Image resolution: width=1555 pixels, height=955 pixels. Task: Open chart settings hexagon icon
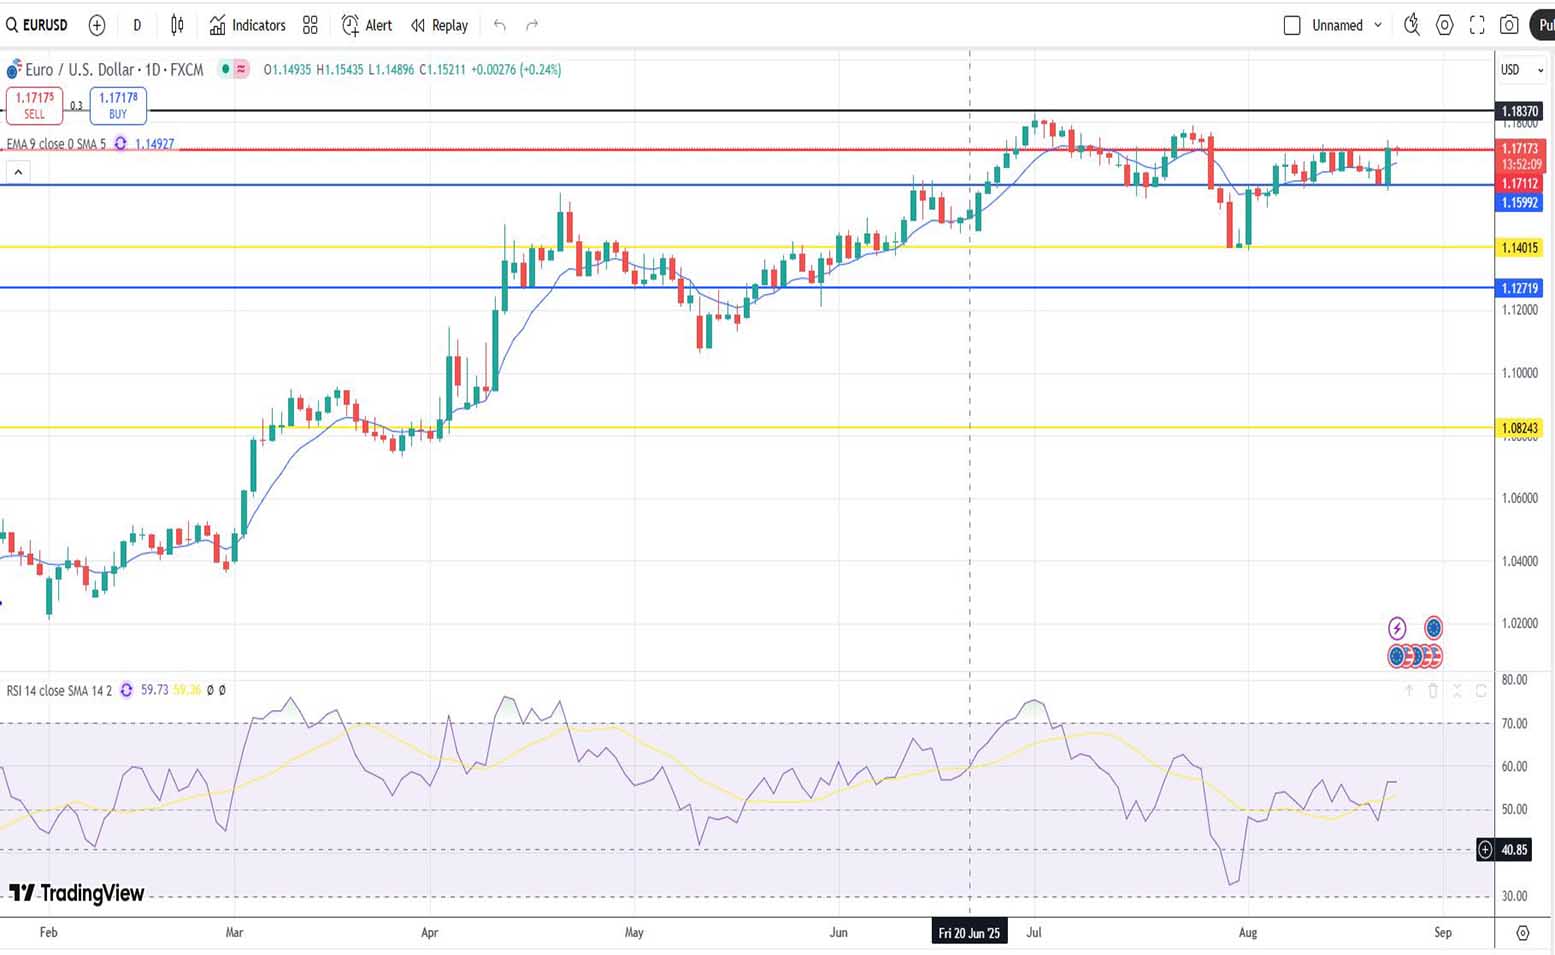tap(1445, 25)
